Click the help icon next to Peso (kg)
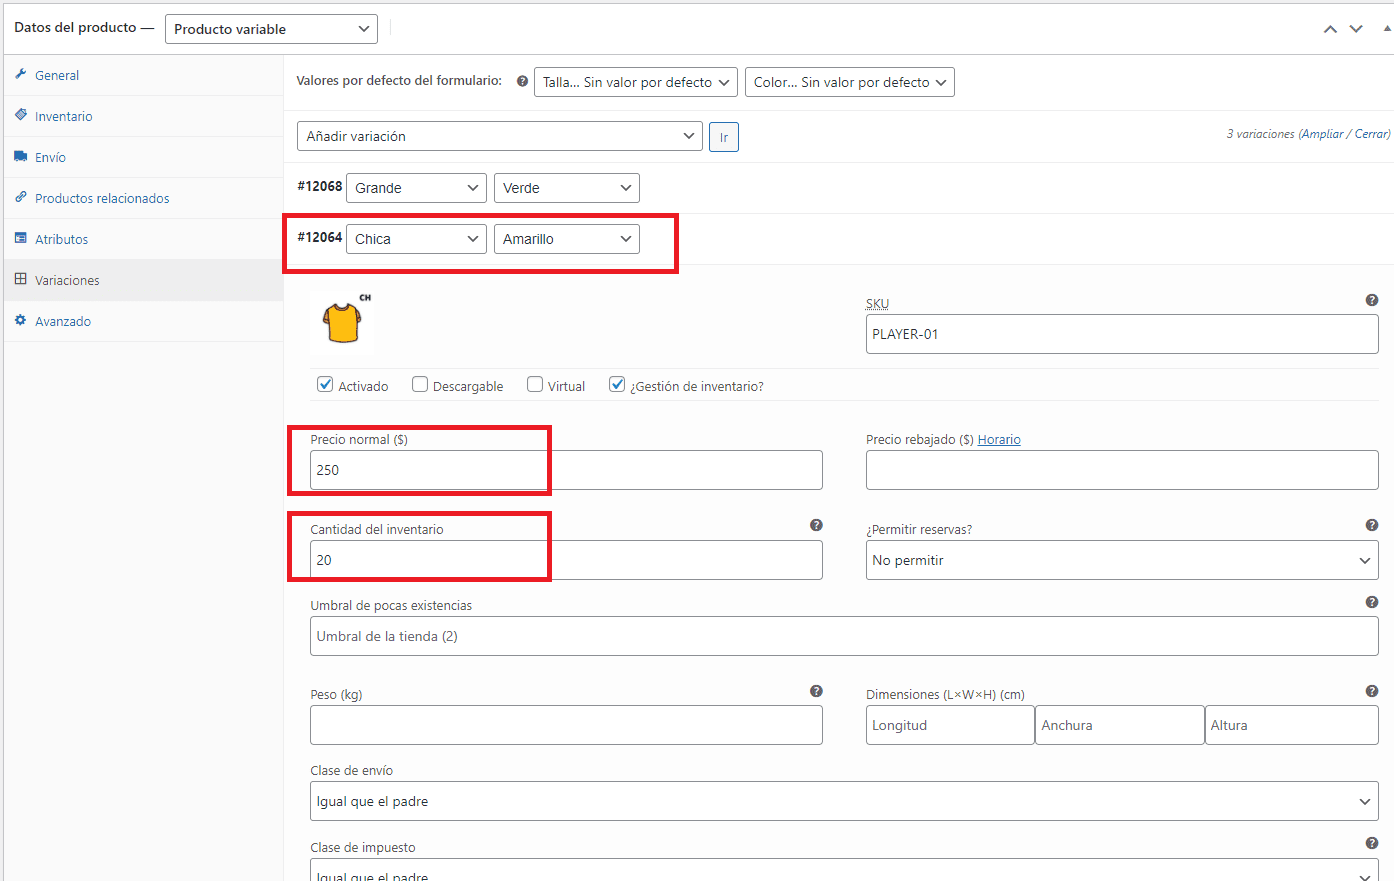1394x881 pixels. (x=816, y=691)
